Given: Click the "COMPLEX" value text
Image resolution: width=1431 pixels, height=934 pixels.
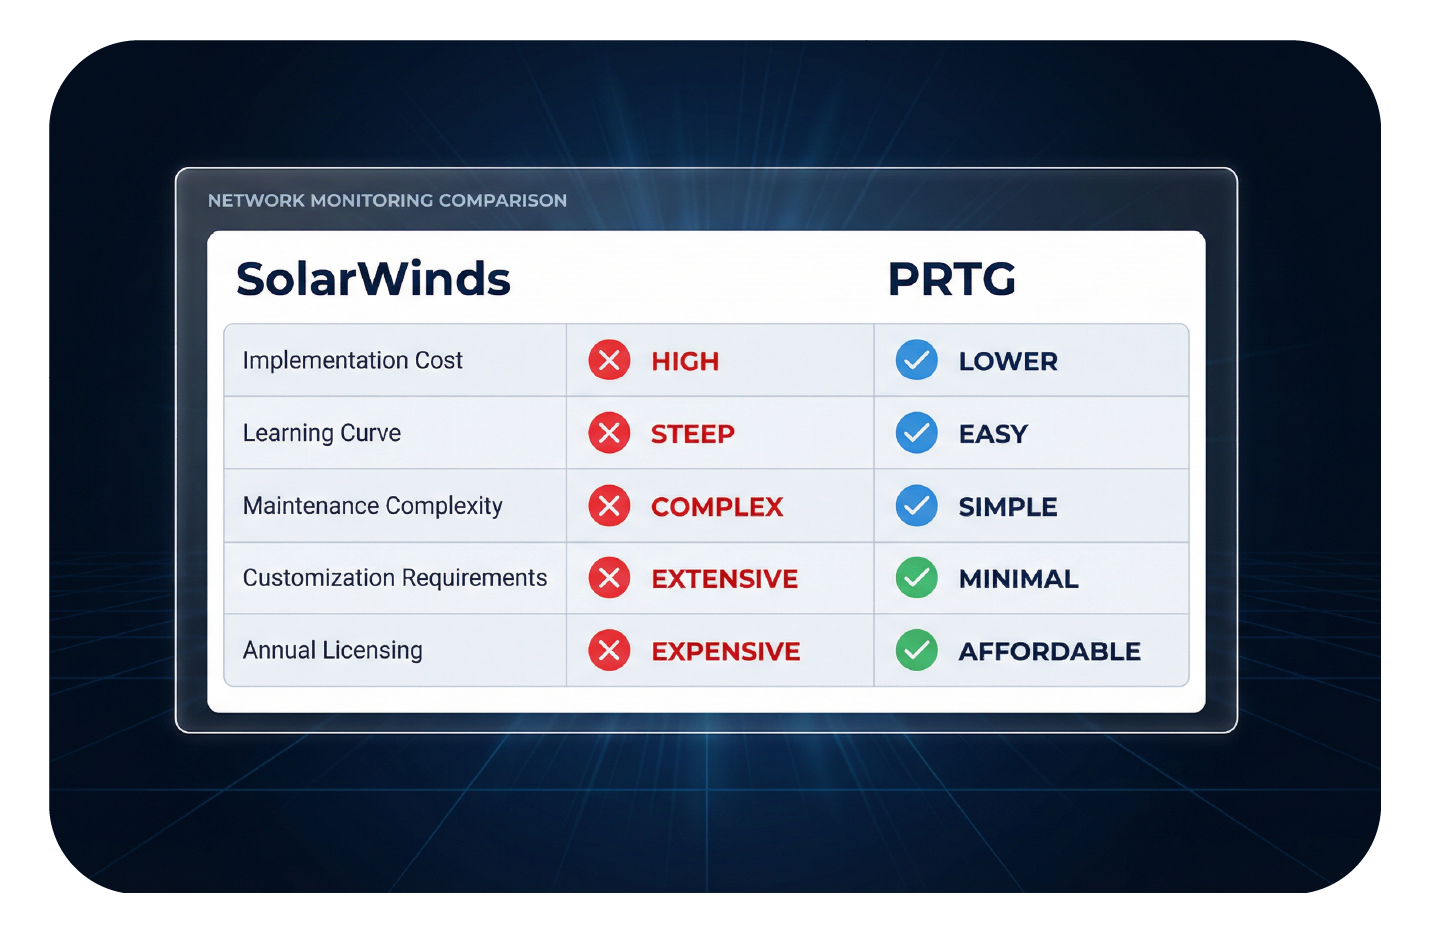Looking at the screenshot, I should click(x=717, y=507).
